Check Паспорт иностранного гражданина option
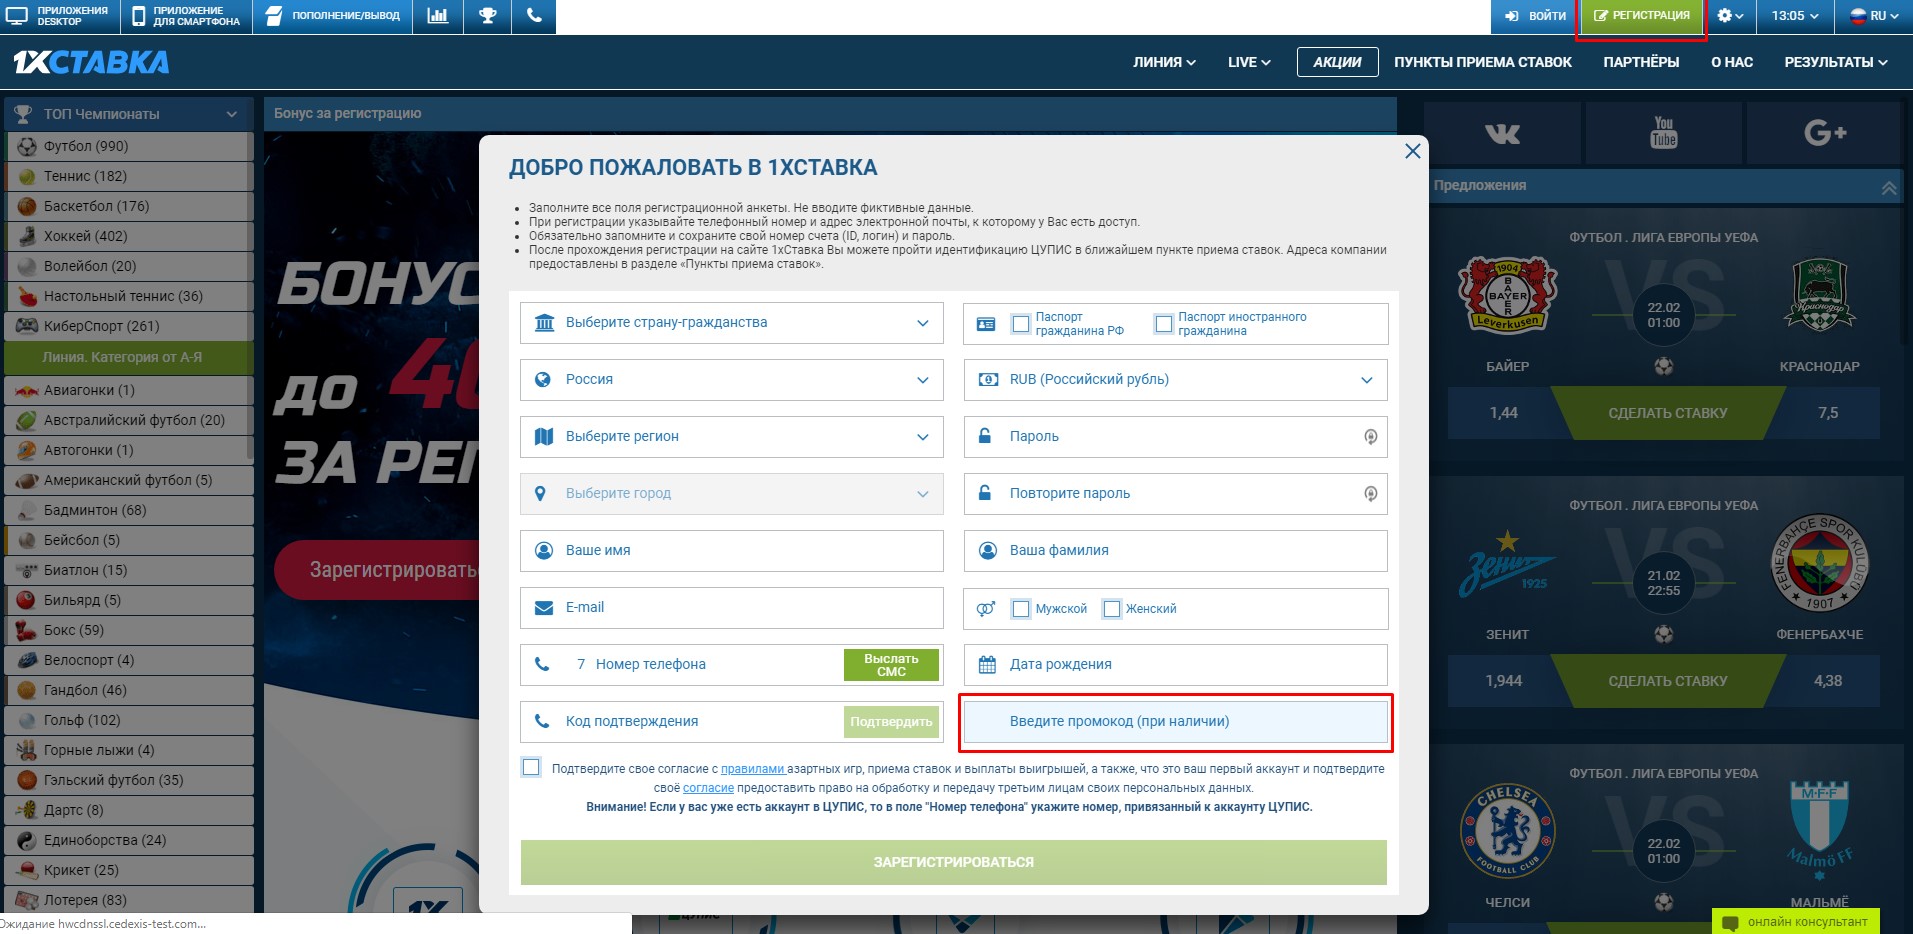Image resolution: width=1913 pixels, height=934 pixels. pyautogui.click(x=1163, y=324)
